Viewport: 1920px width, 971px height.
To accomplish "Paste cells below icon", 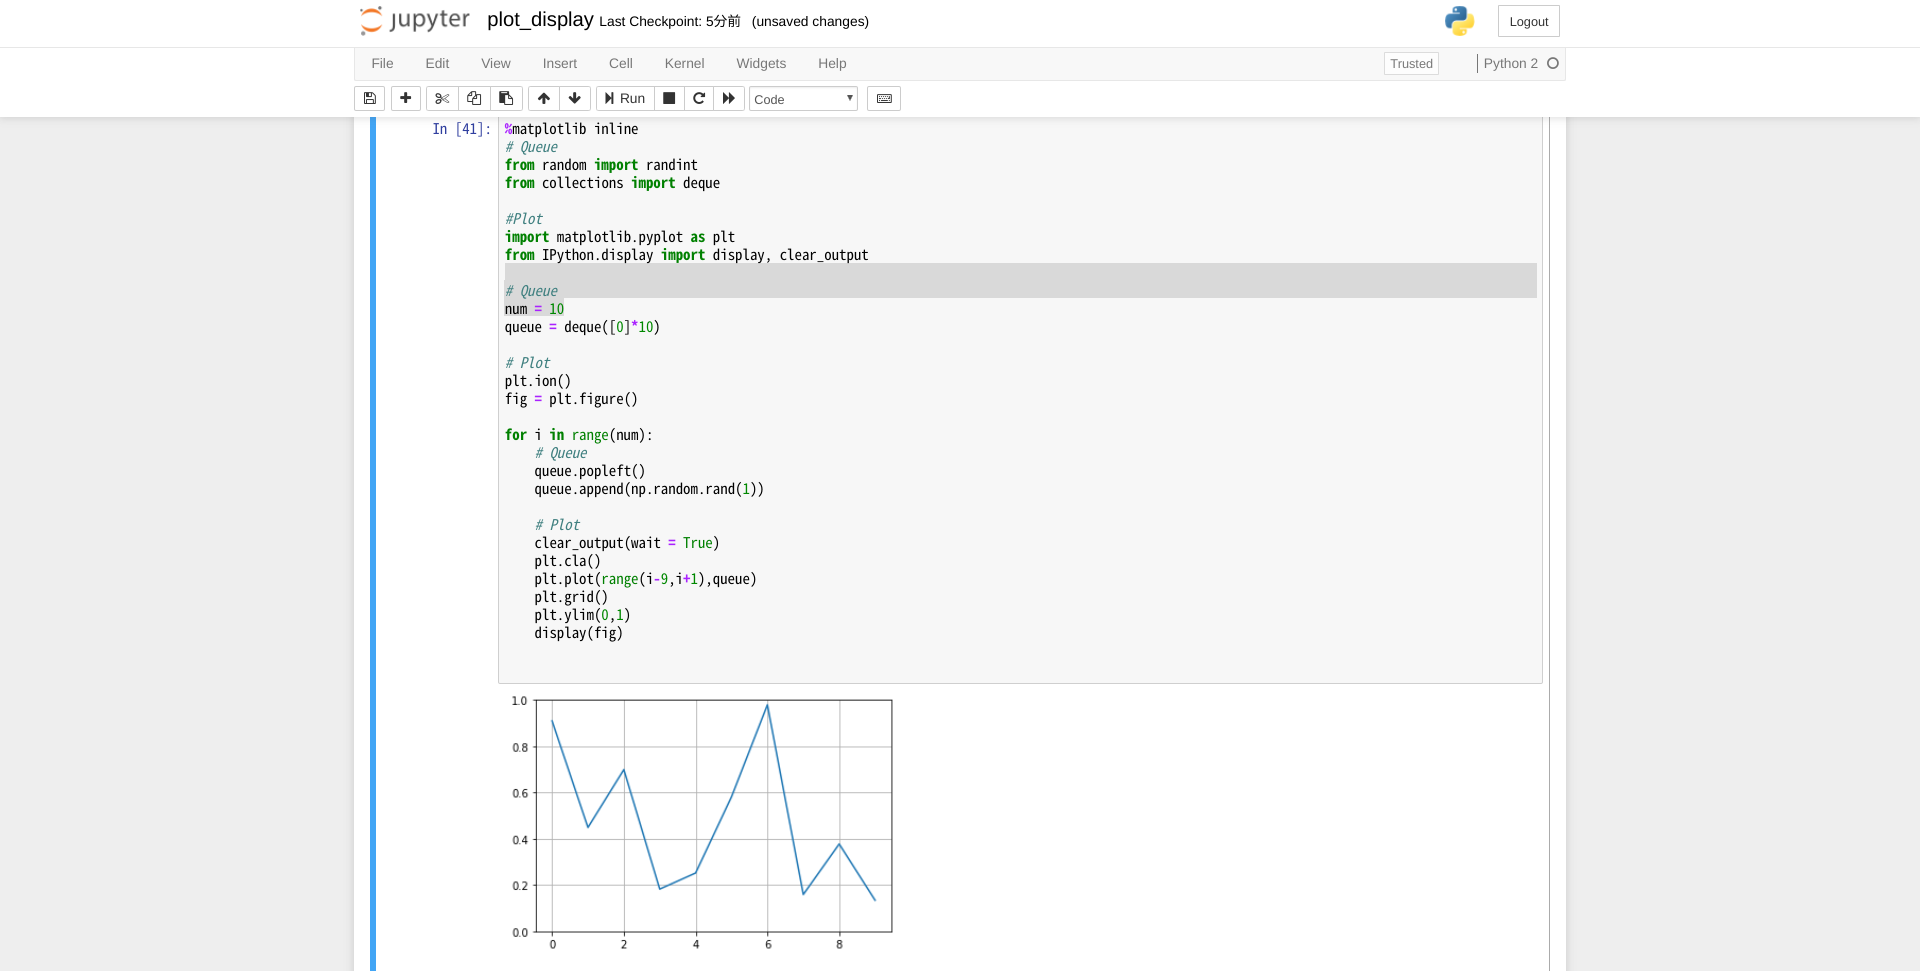I will pos(506,98).
